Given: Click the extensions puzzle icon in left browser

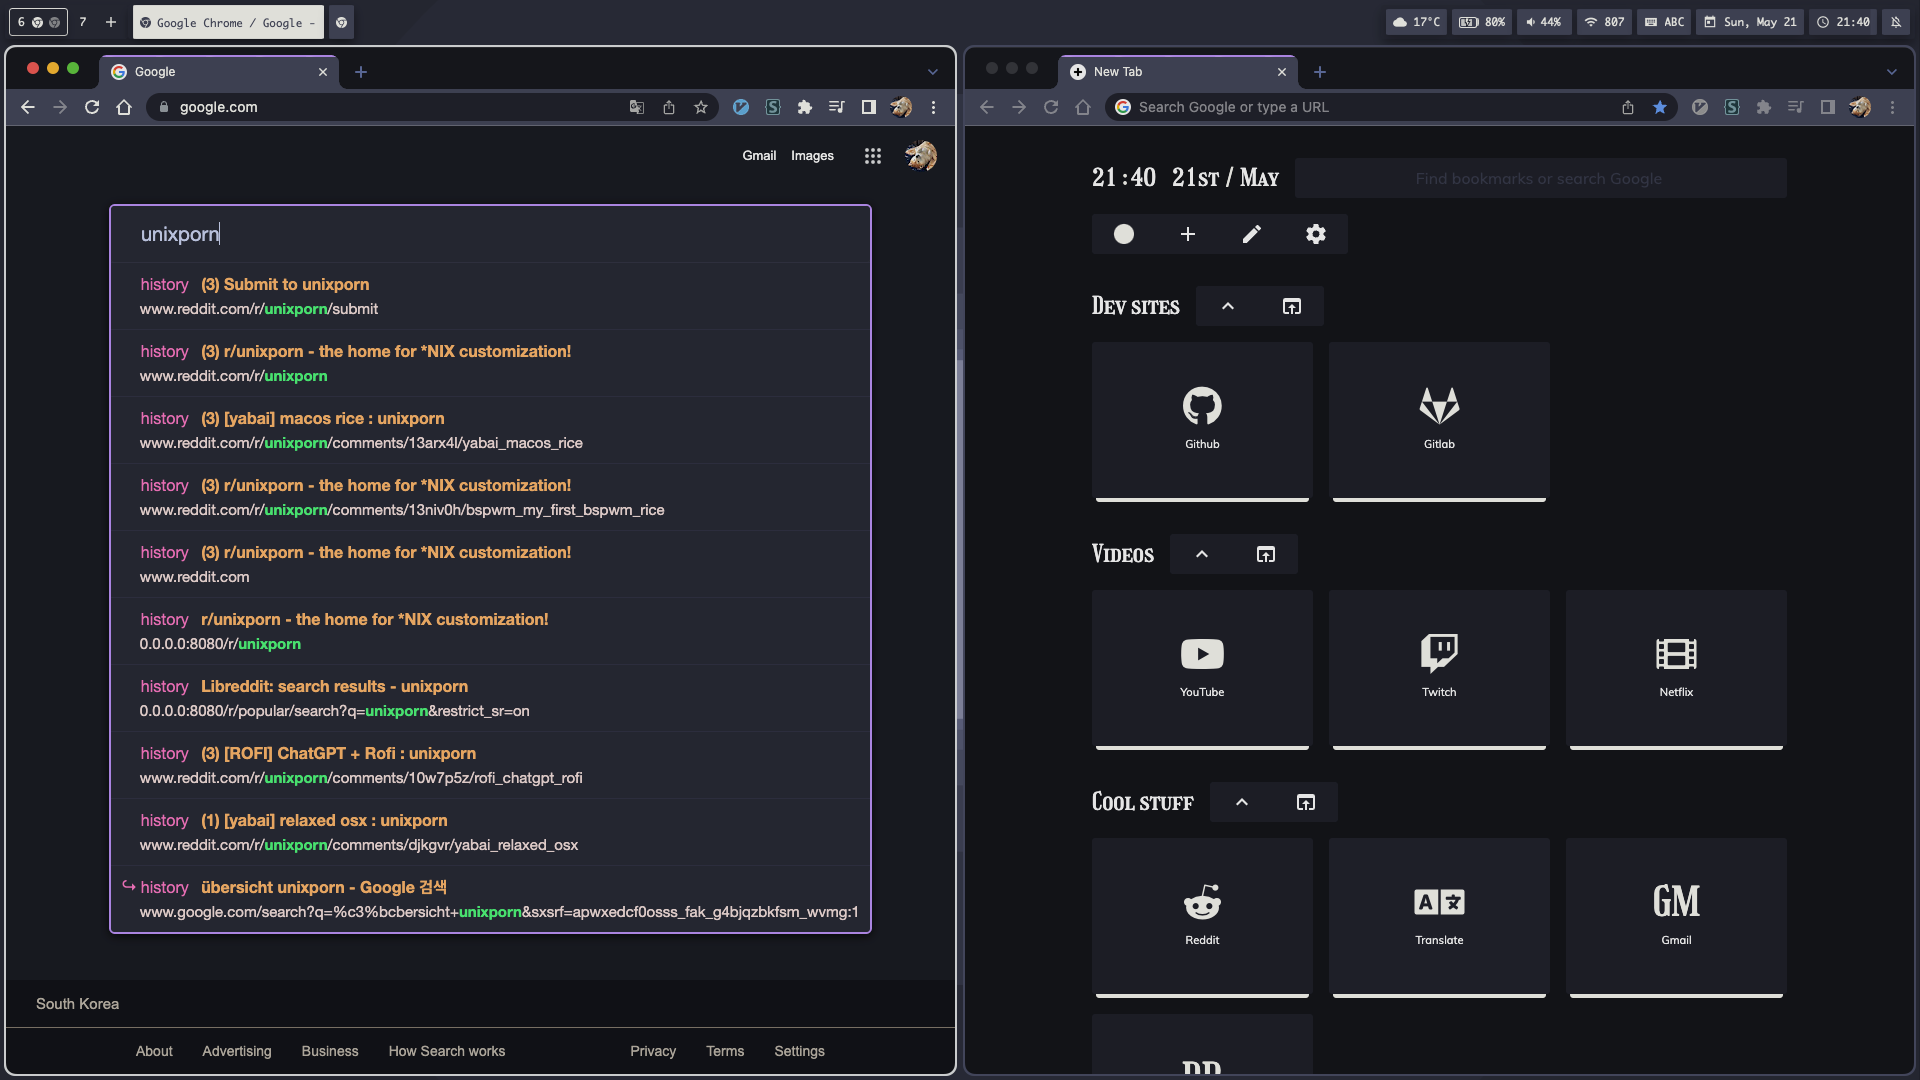Looking at the screenshot, I should pyautogui.click(x=804, y=107).
